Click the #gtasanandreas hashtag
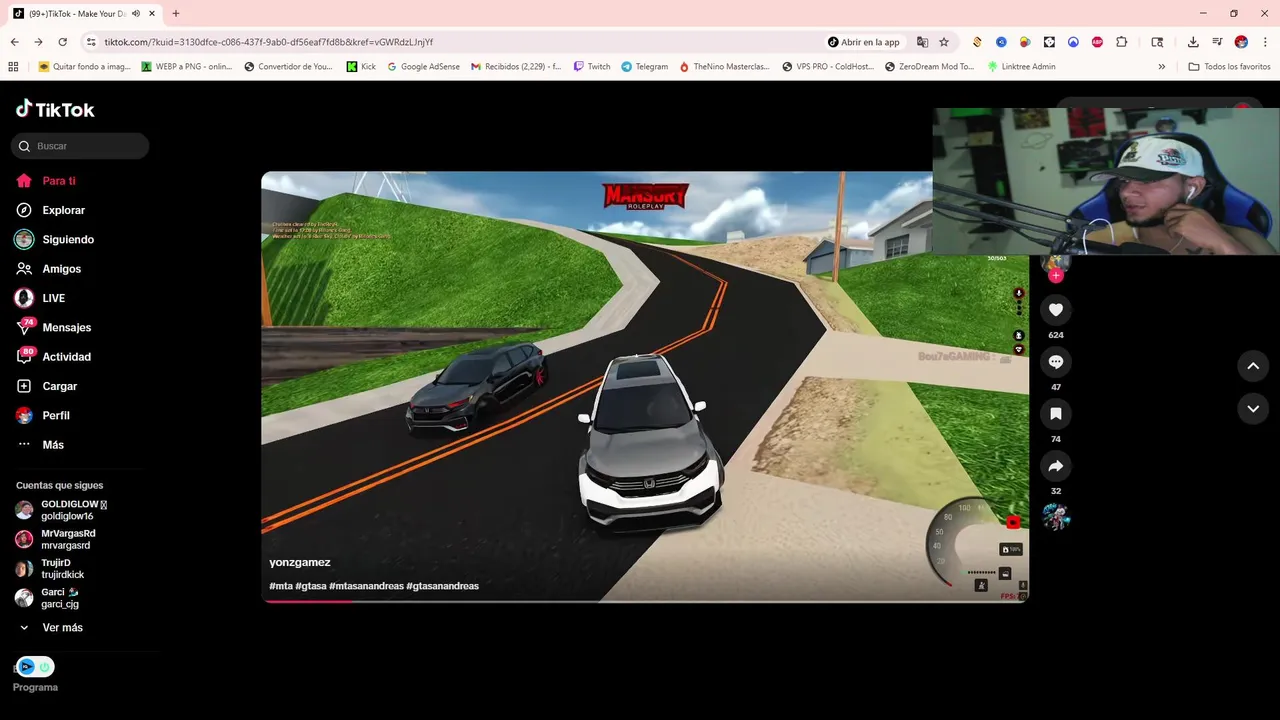The image size is (1280, 720). [443, 586]
